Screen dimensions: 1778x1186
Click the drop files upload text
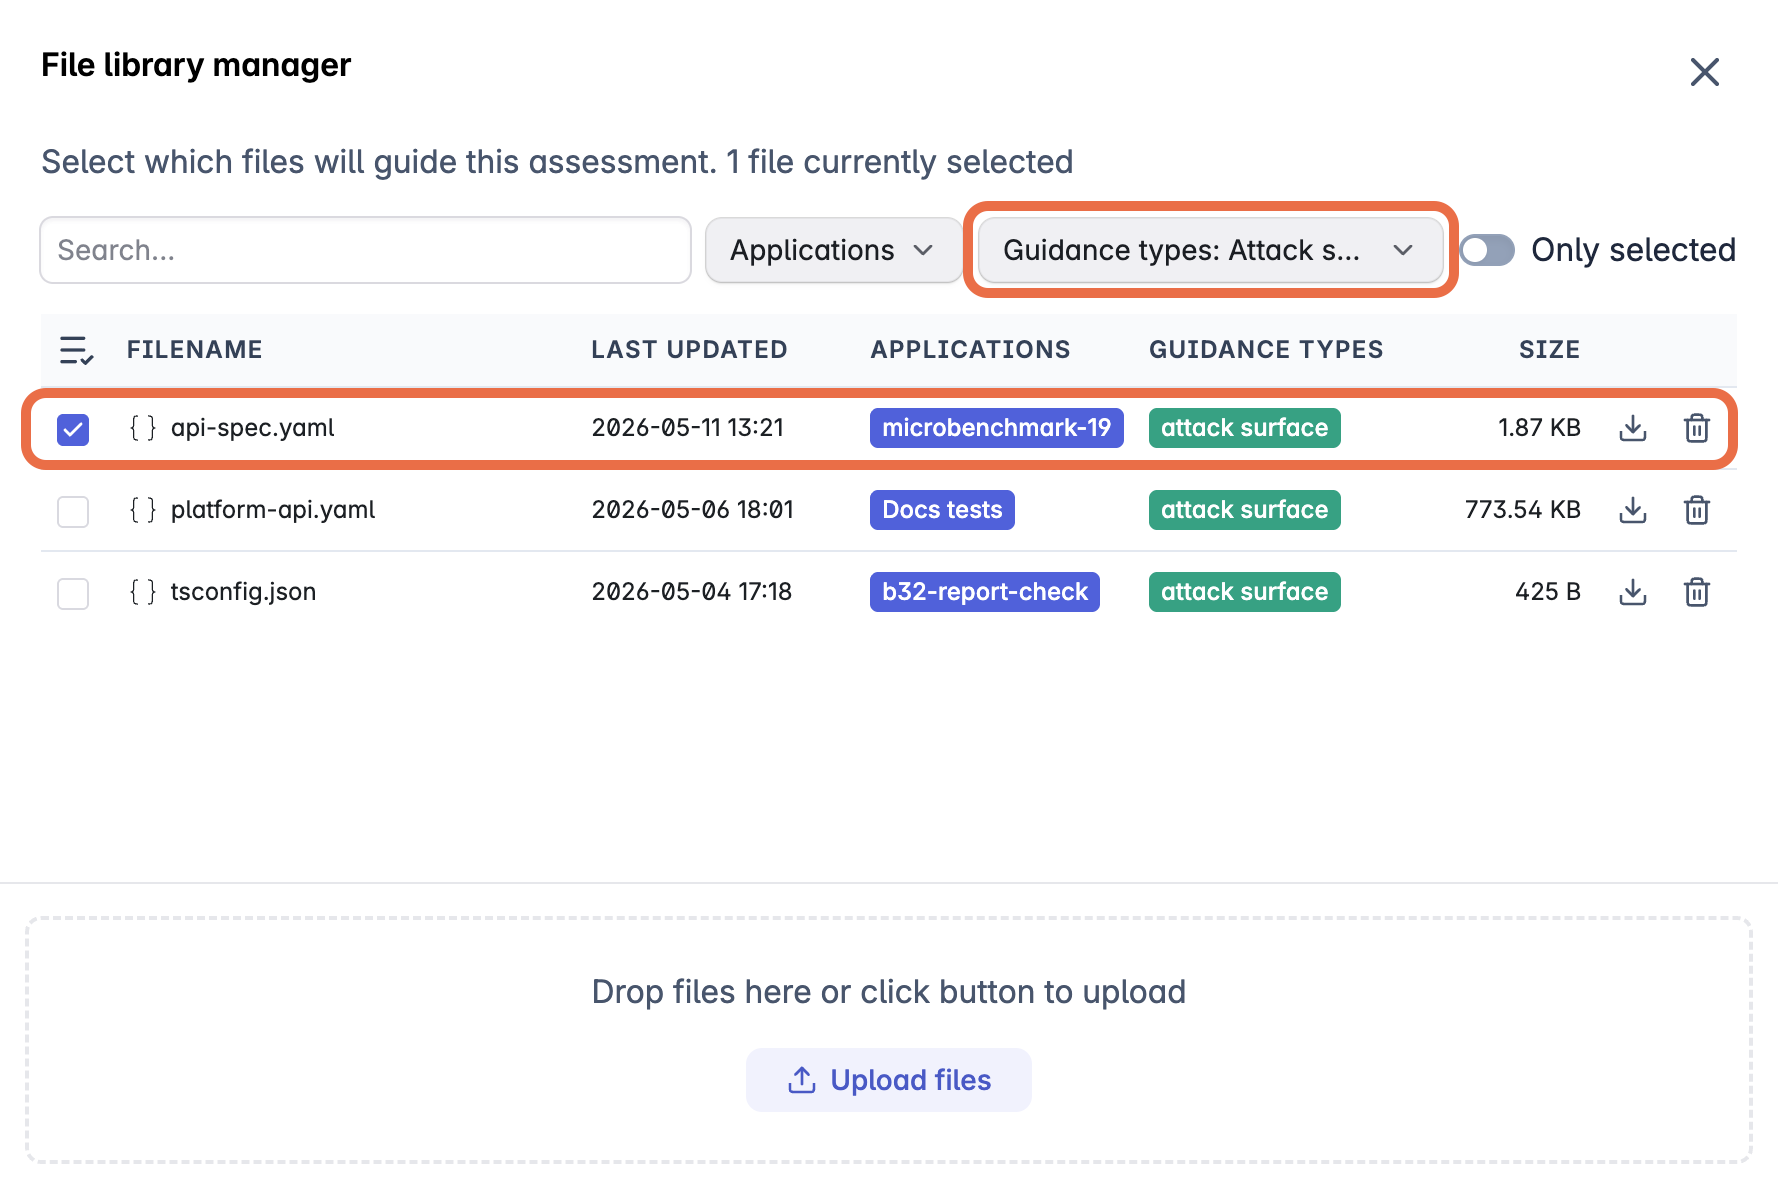(889, 992)
